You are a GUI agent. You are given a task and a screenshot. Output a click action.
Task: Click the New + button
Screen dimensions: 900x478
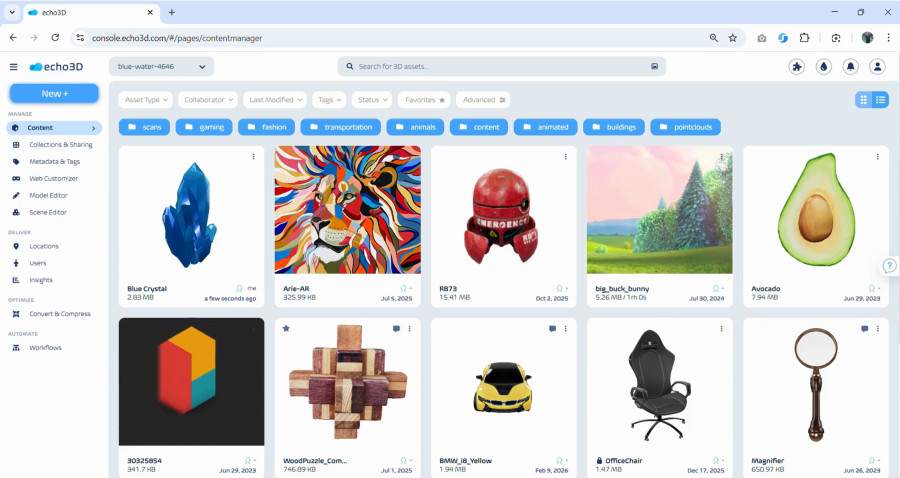[x=55, y=94]
